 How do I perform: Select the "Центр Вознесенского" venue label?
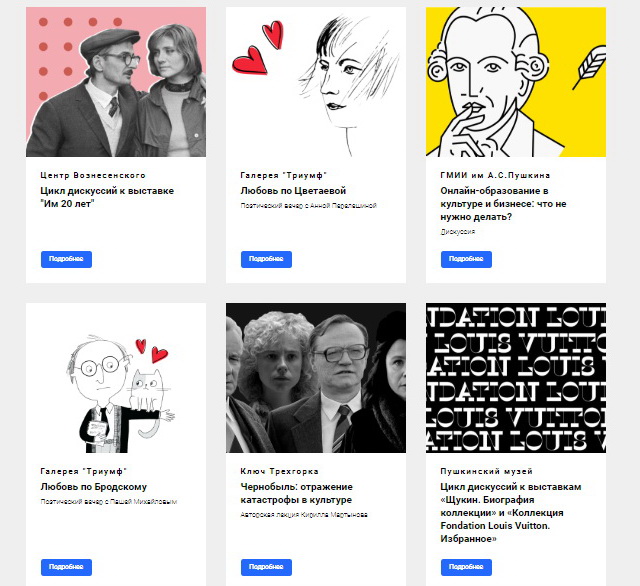coord(93,175)
